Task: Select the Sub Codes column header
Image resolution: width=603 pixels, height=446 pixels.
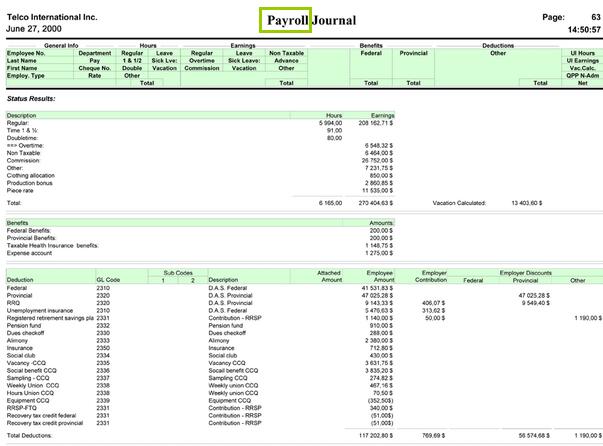Action: point(177,272)
